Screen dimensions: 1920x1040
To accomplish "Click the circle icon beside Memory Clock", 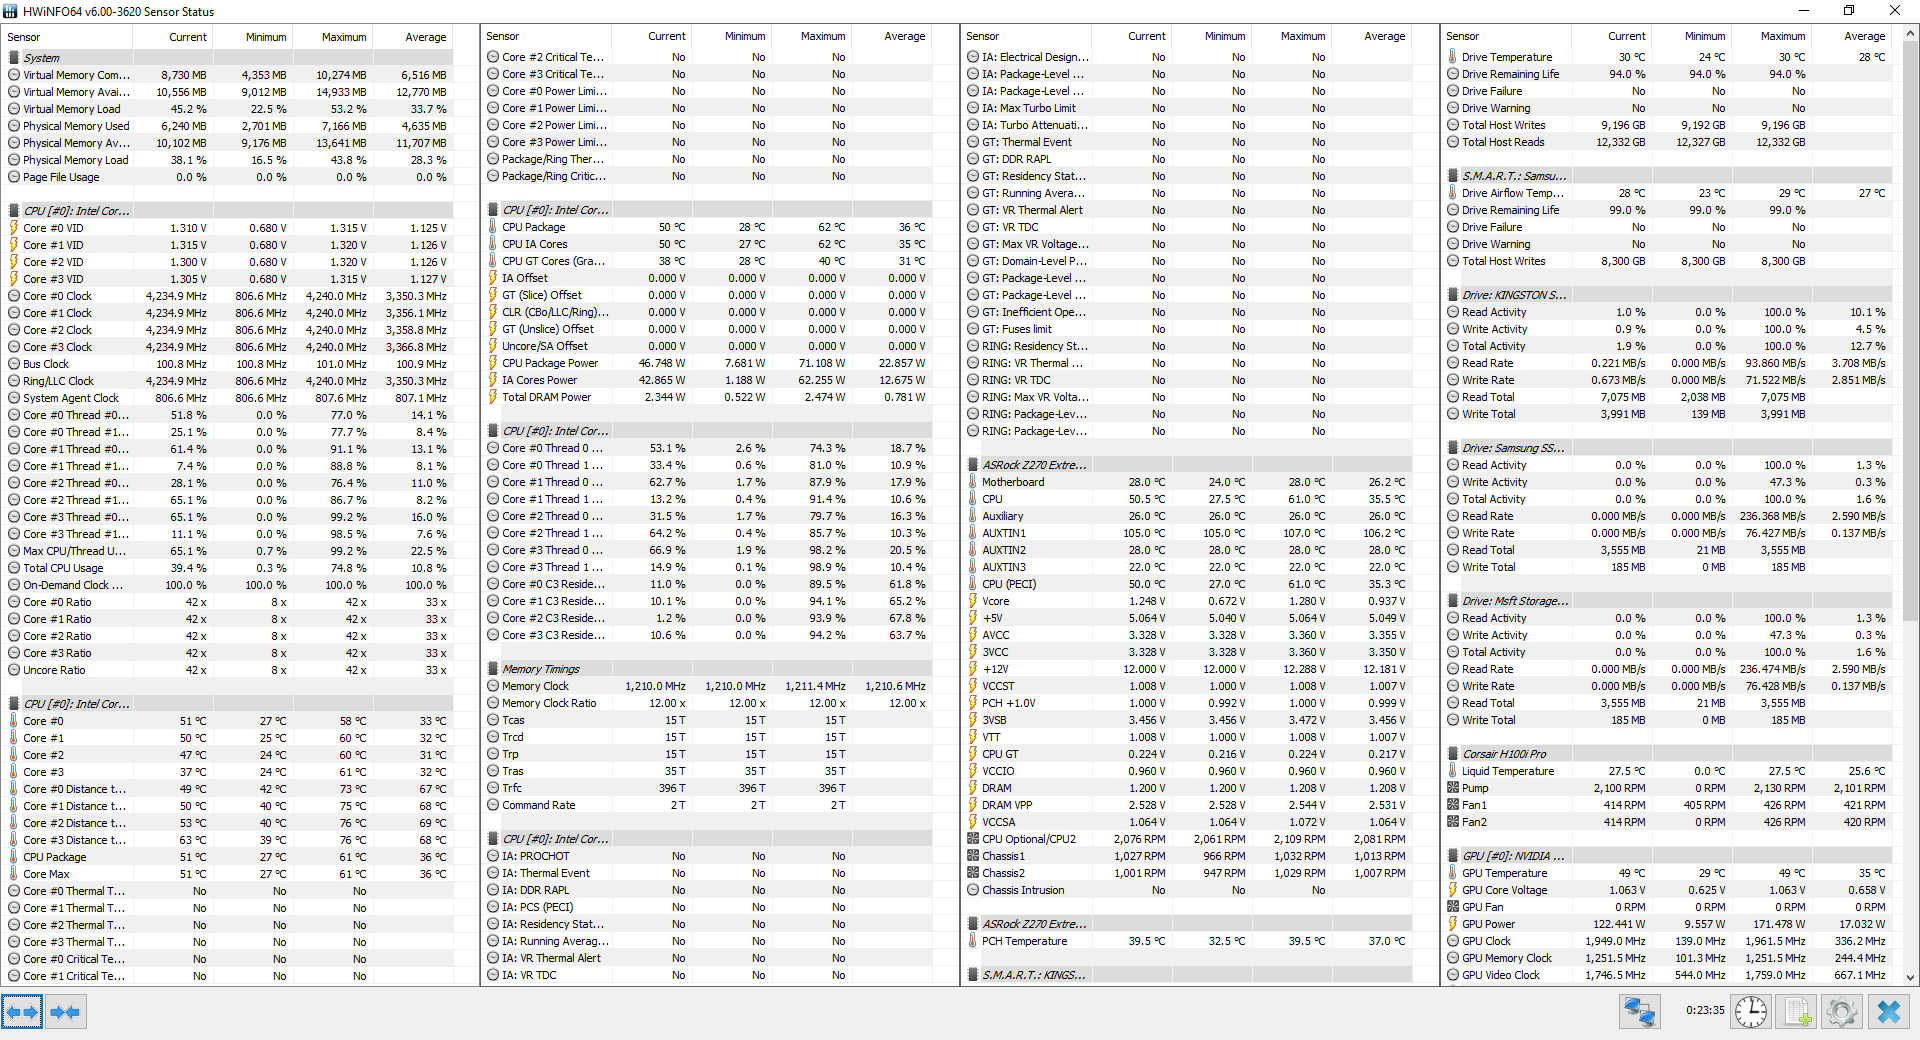I will coord(493,686).
